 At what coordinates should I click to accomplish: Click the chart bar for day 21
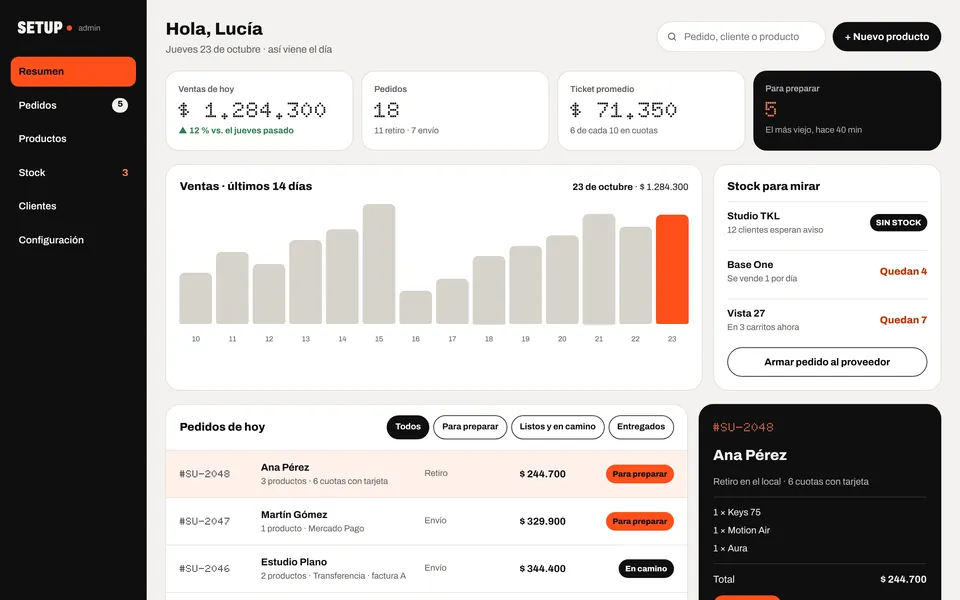click(599, 269)
